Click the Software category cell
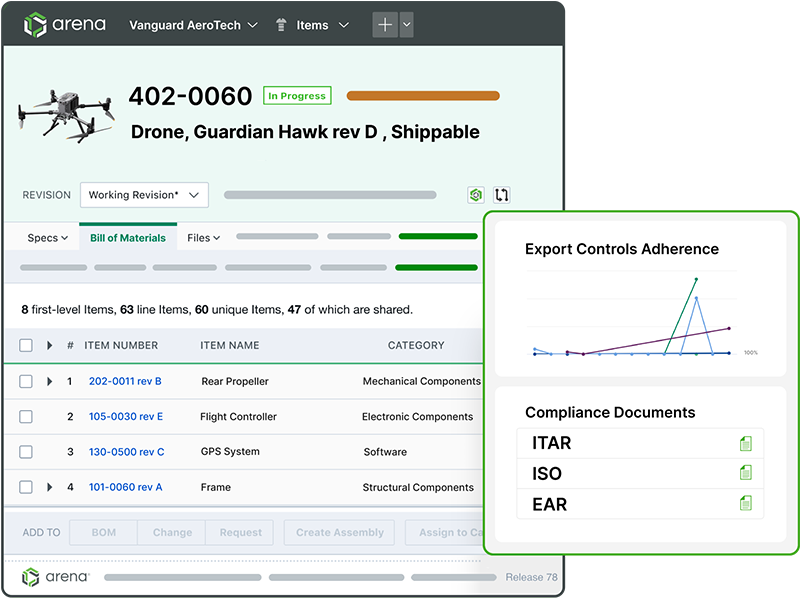The width and height of the screenshot is (800, 598). coord(385,452)
